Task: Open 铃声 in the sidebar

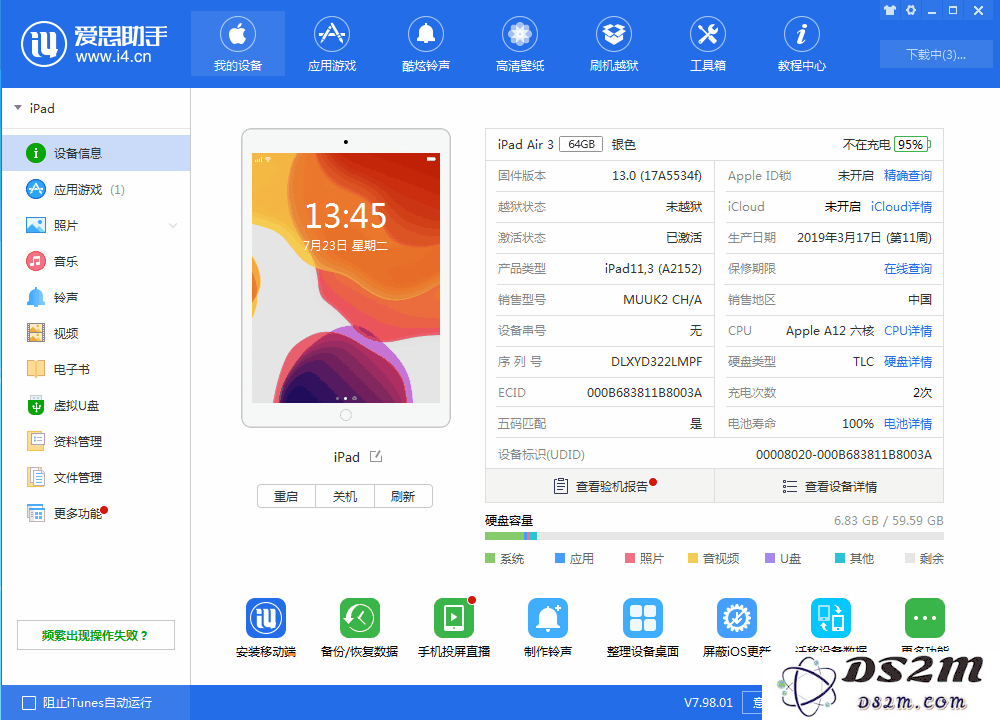Action: click(x=96, y=297)
